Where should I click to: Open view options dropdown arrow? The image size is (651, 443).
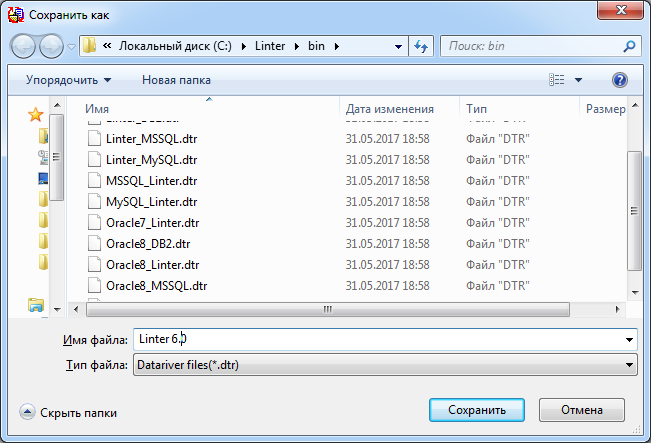(x=578, y=80)
